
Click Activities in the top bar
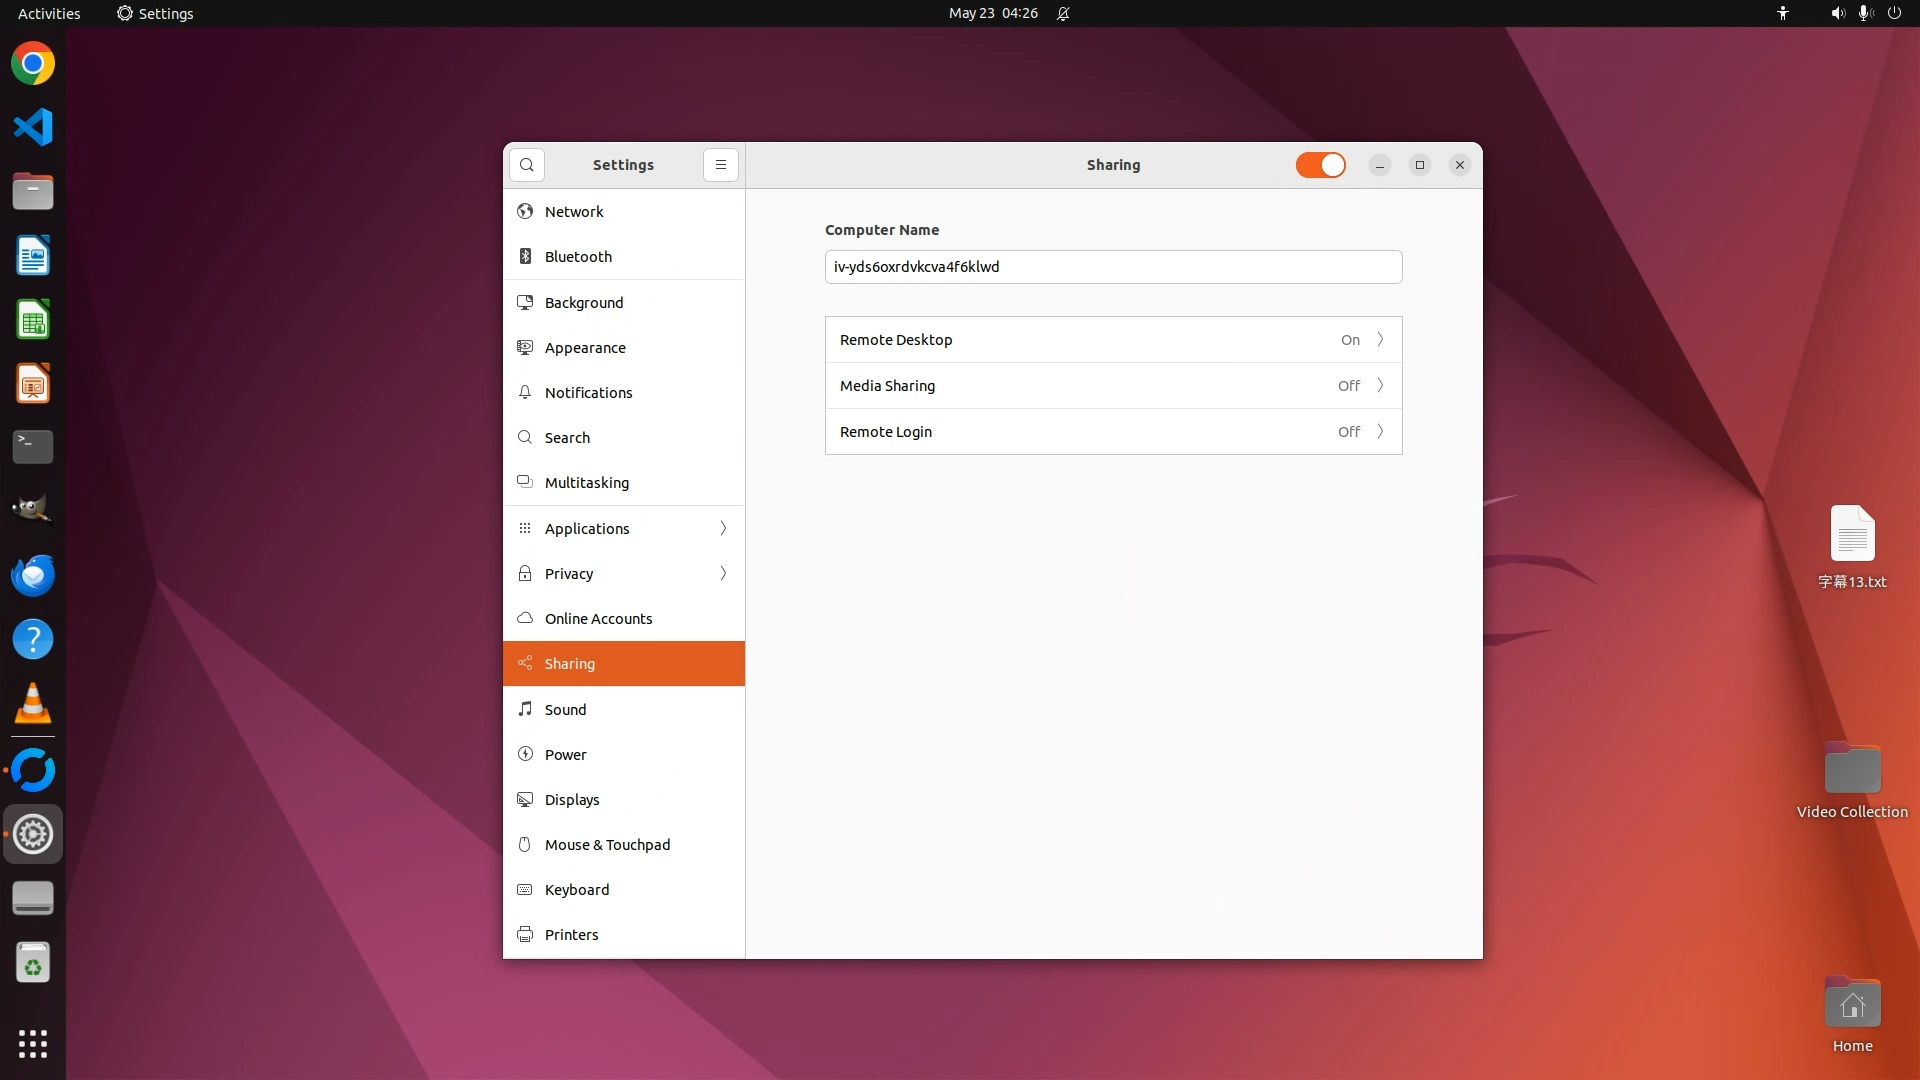pos(49,14)
